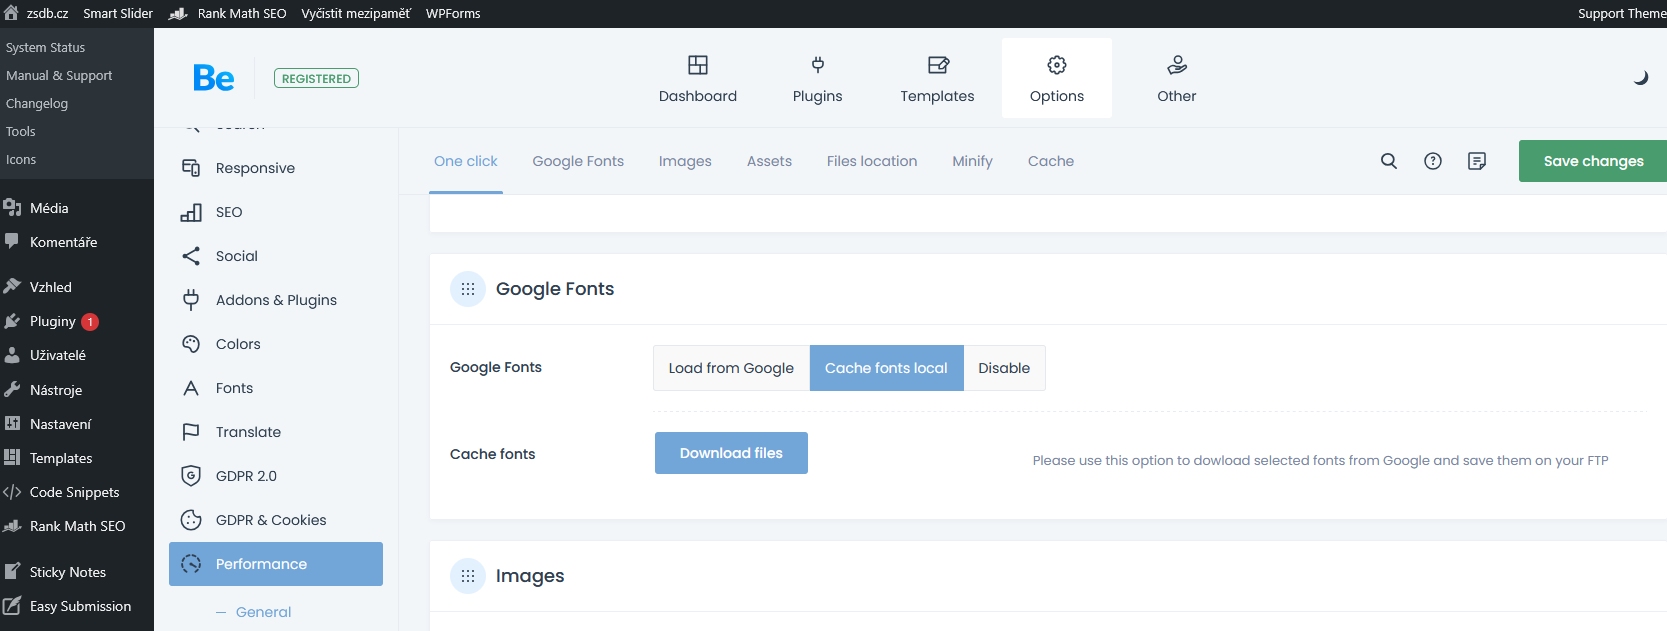Switch to the Files location tab
This screenshot has height=631, width=1667.
coord(871,161)
